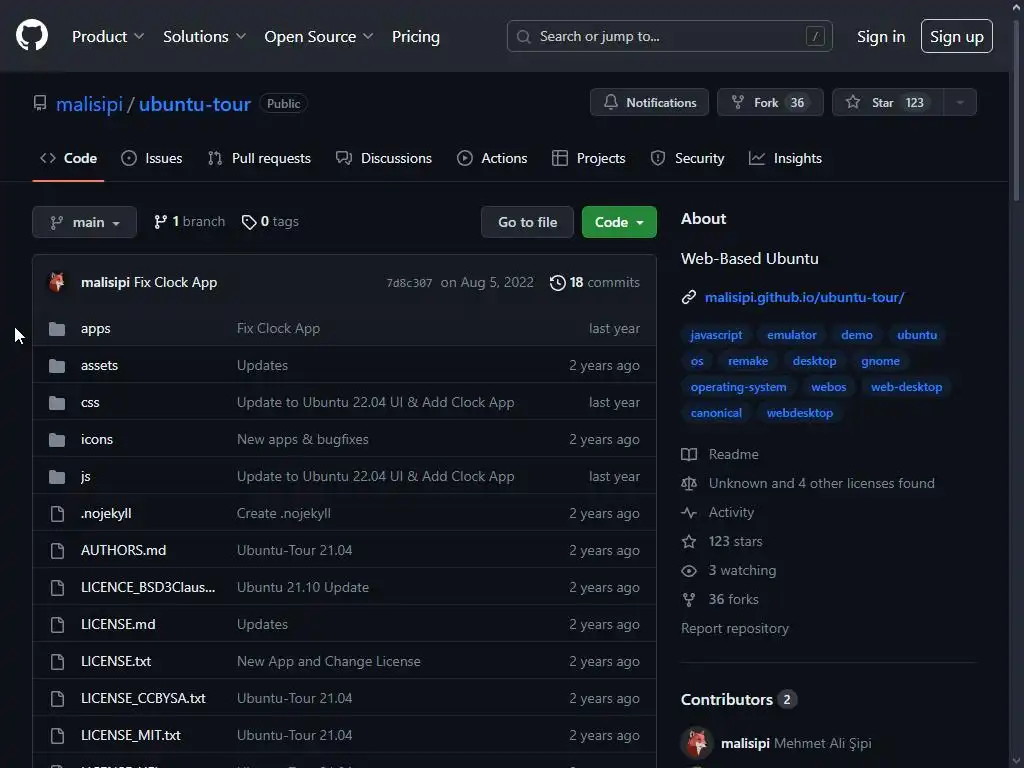Screen dimensions: 1024x768
Task: Expand the Solutions menu
Action: click(x=204, y=37)
